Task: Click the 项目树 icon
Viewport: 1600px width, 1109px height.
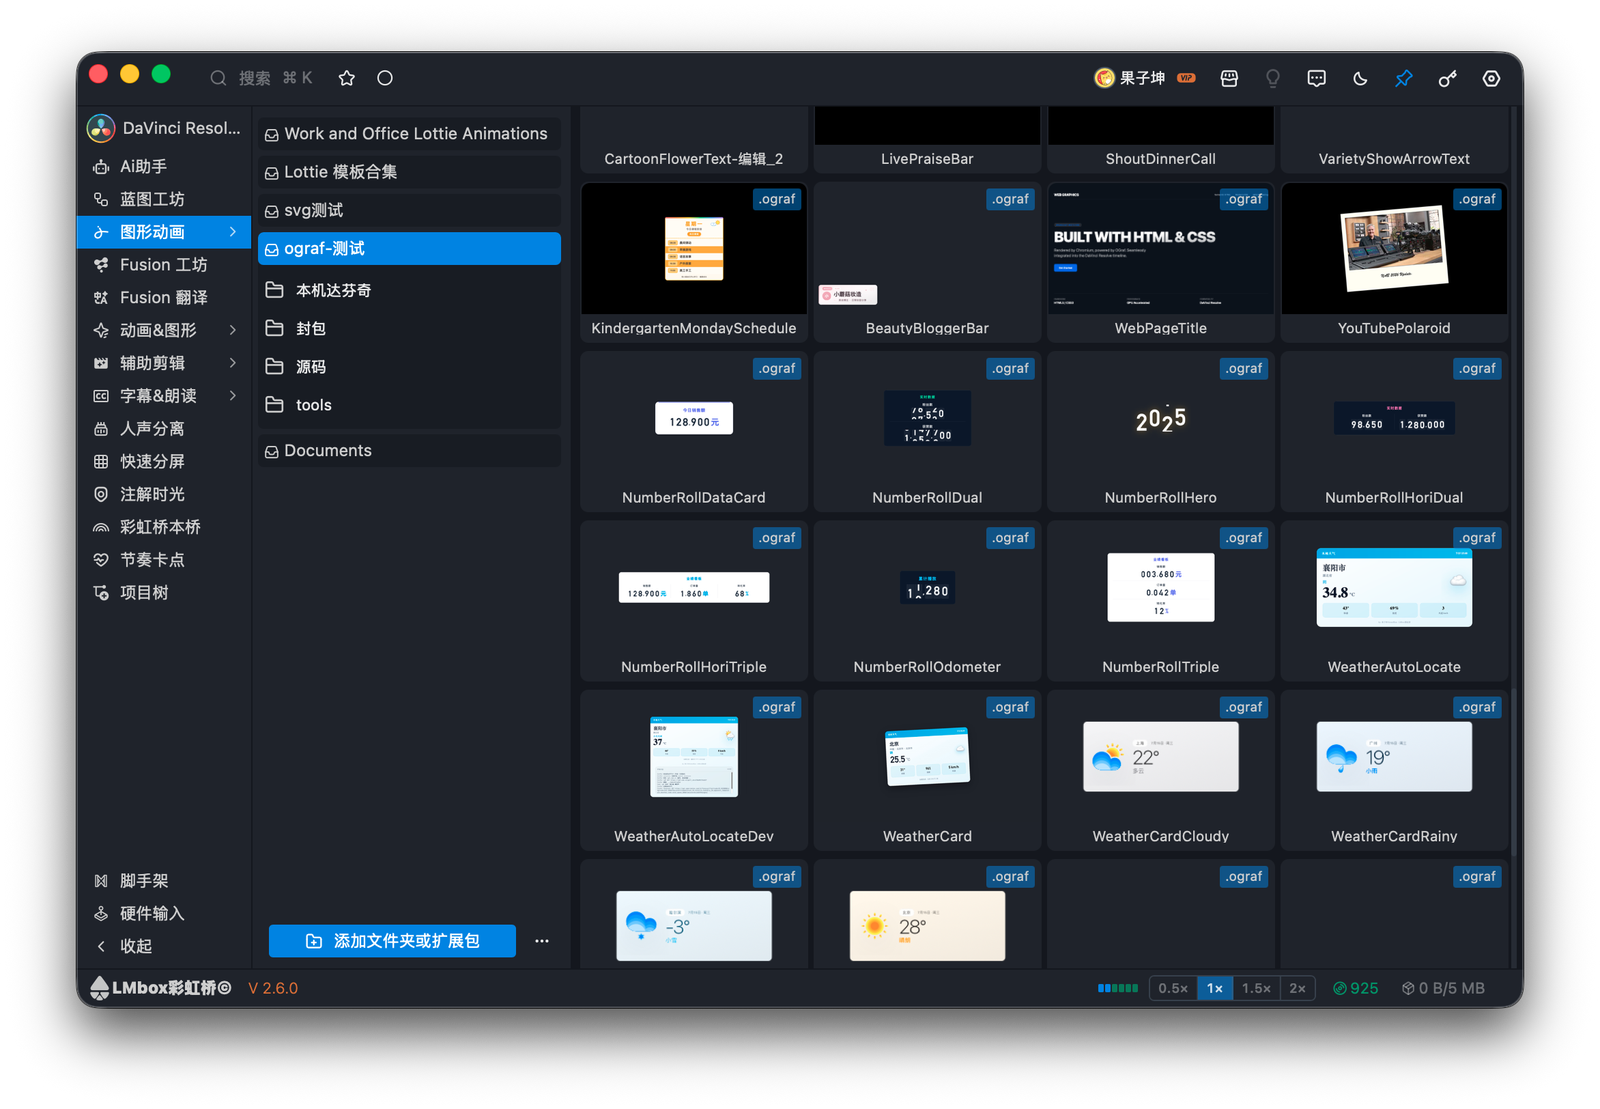Action: point(101,593)
